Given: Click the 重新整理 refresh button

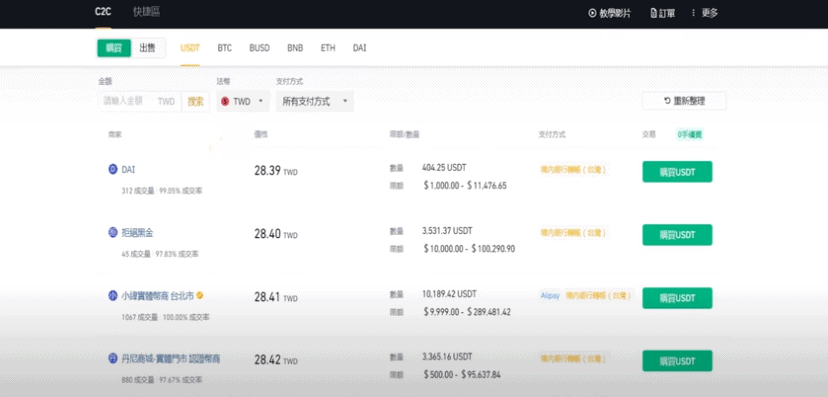Looking at the screenshot, I should tap(684, 101).
